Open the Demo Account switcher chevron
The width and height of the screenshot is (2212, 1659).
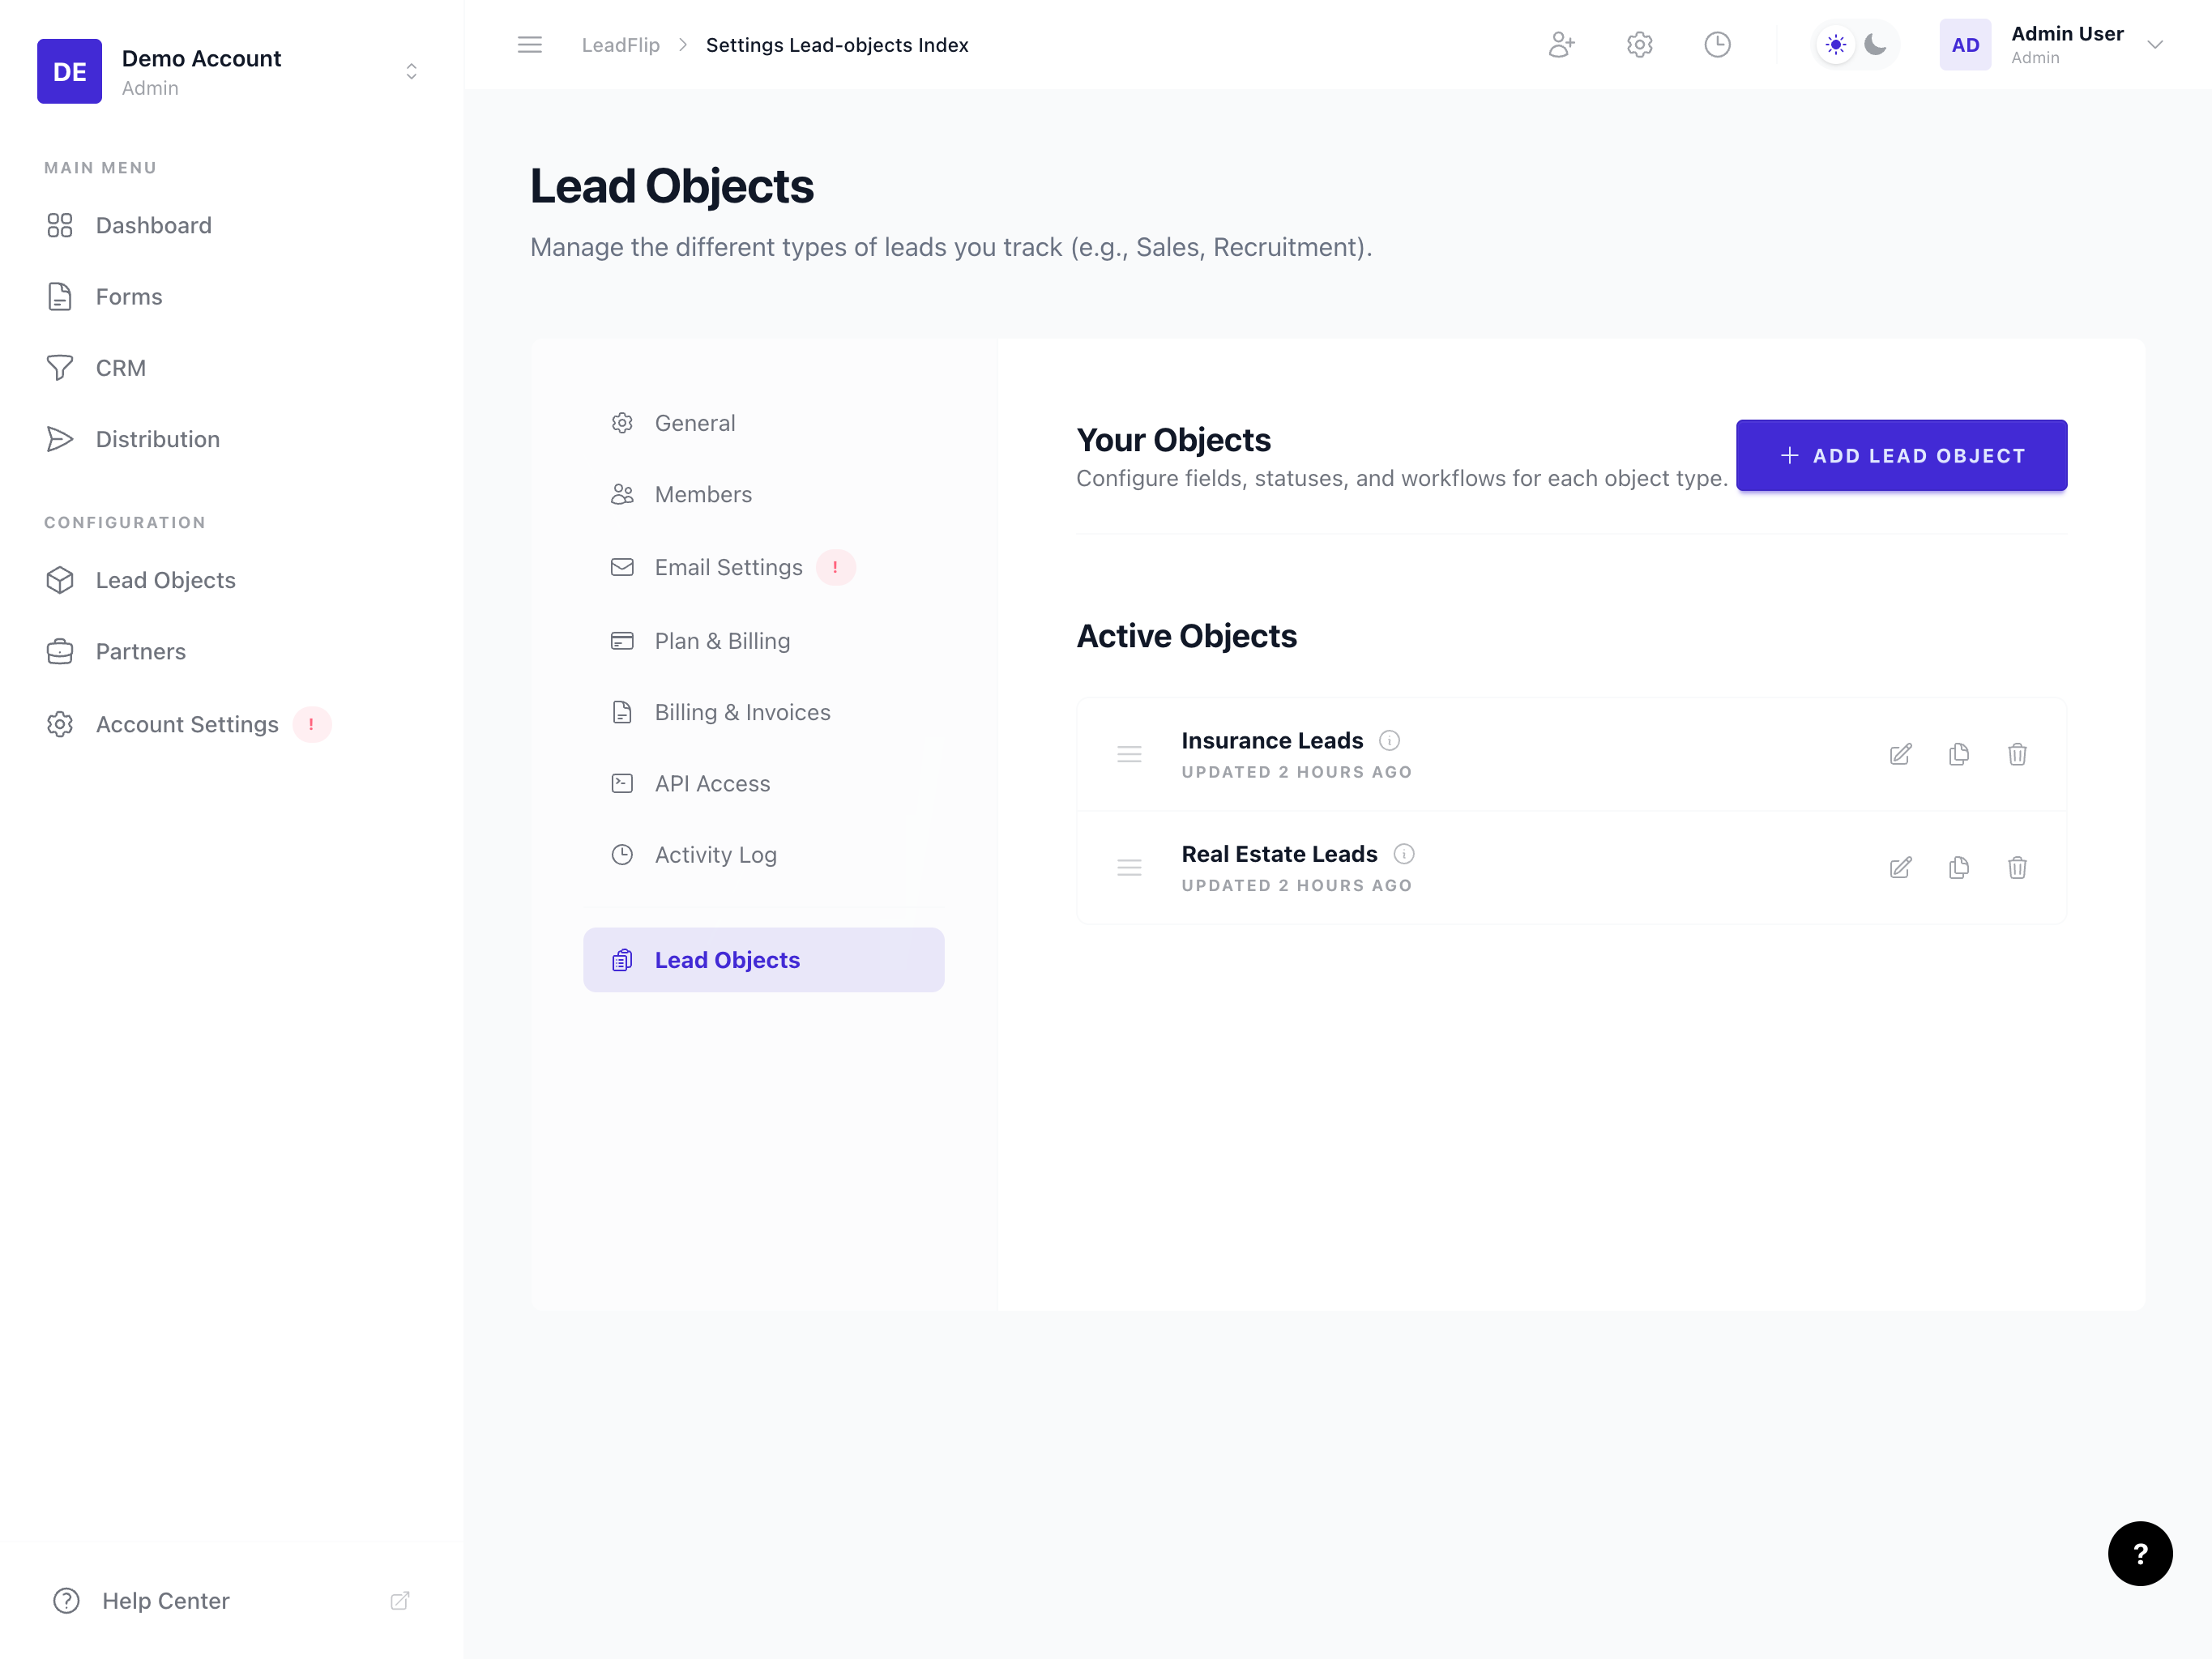click(410, 71)
